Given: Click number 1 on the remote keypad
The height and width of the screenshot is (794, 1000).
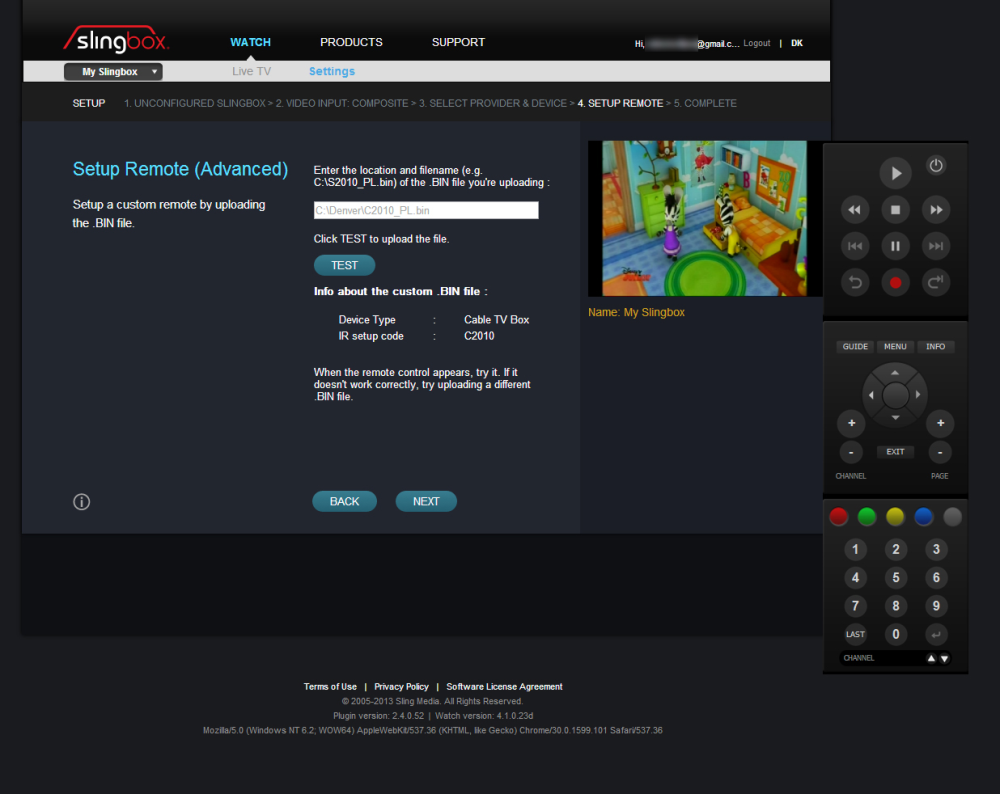Looking at the screenshot, I should pyautogui.click(x=855, y=549).
